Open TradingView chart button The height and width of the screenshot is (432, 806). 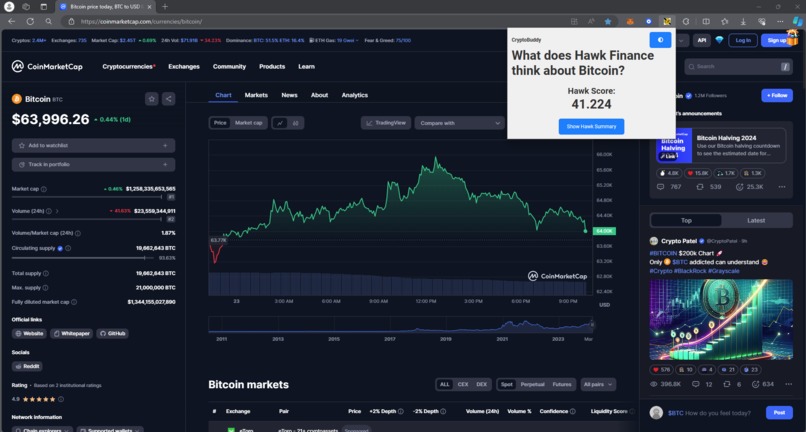(x=386, y=123)
